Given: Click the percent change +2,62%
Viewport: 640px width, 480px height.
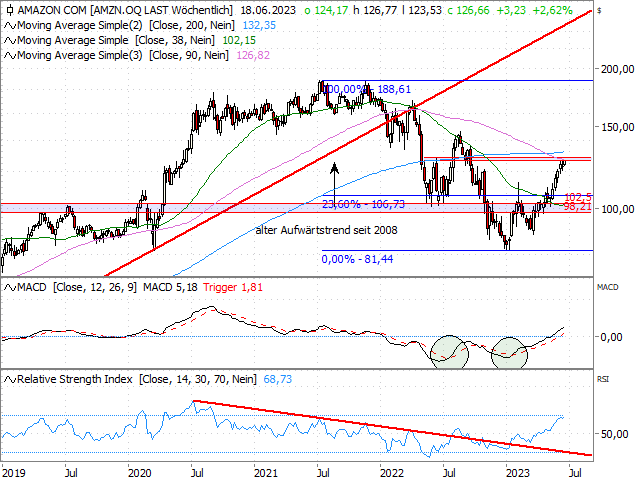Looking at the screenshot, I should (553, 10).
